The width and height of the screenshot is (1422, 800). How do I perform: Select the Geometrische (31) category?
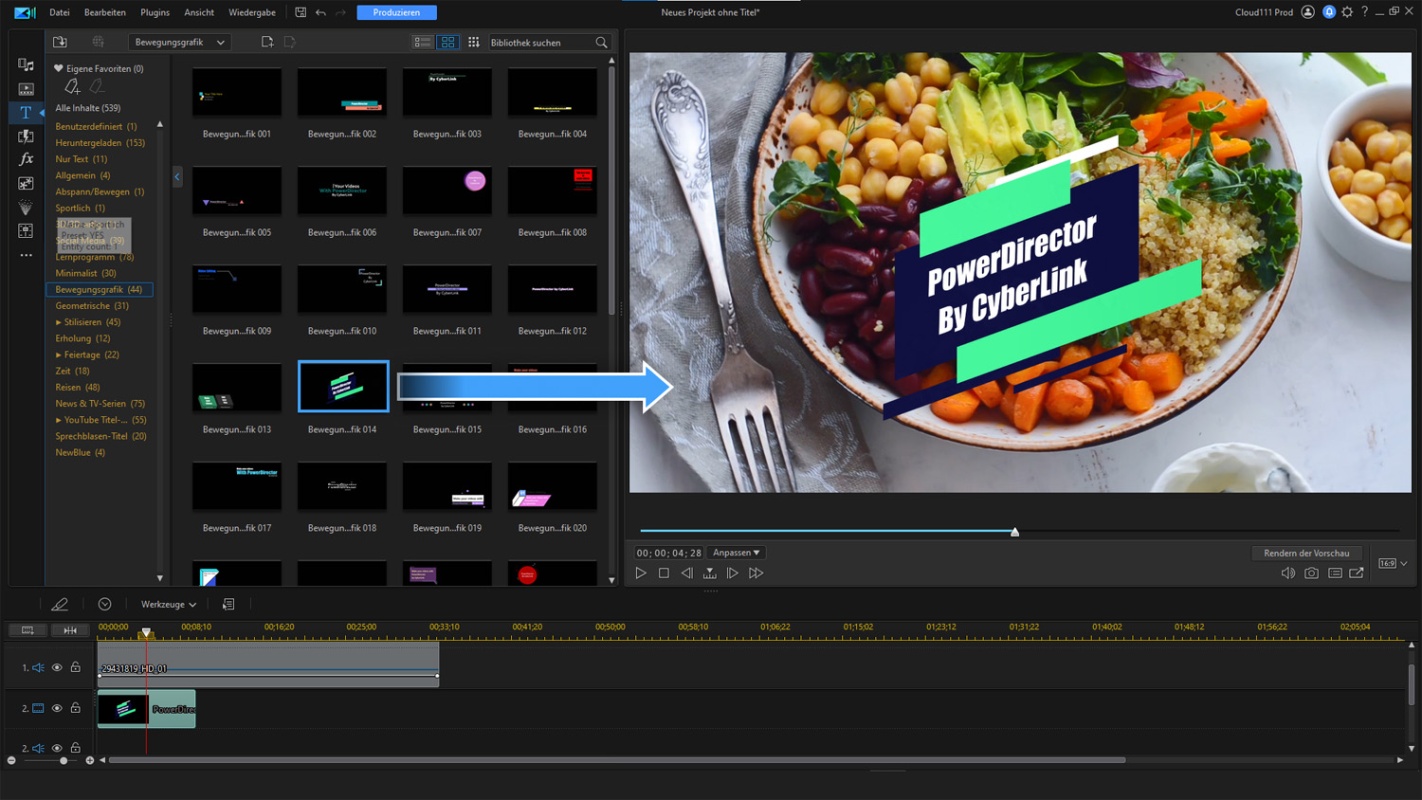(92, 306)
